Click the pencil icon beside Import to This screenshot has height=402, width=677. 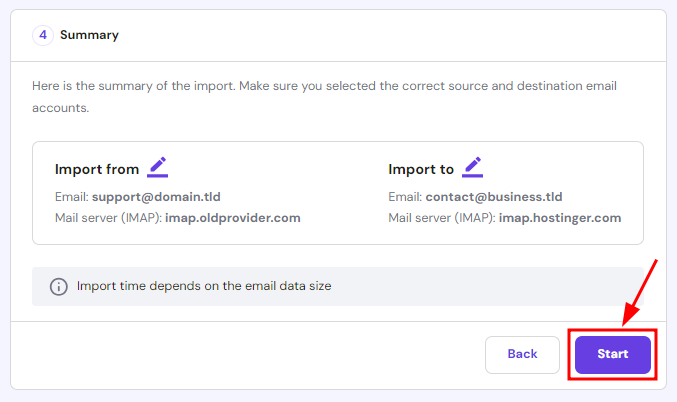point(473,167)
